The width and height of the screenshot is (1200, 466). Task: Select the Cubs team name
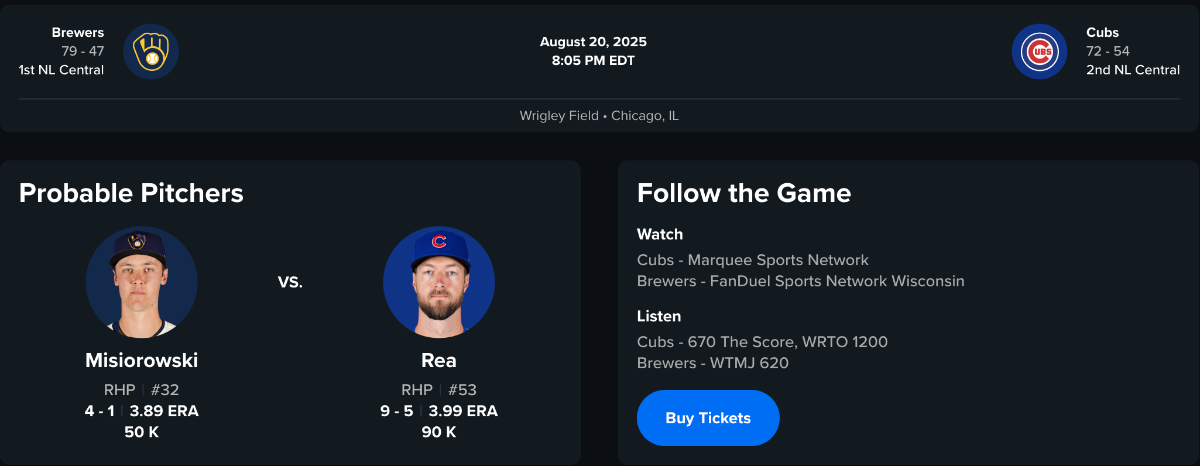pos(1103,33)
